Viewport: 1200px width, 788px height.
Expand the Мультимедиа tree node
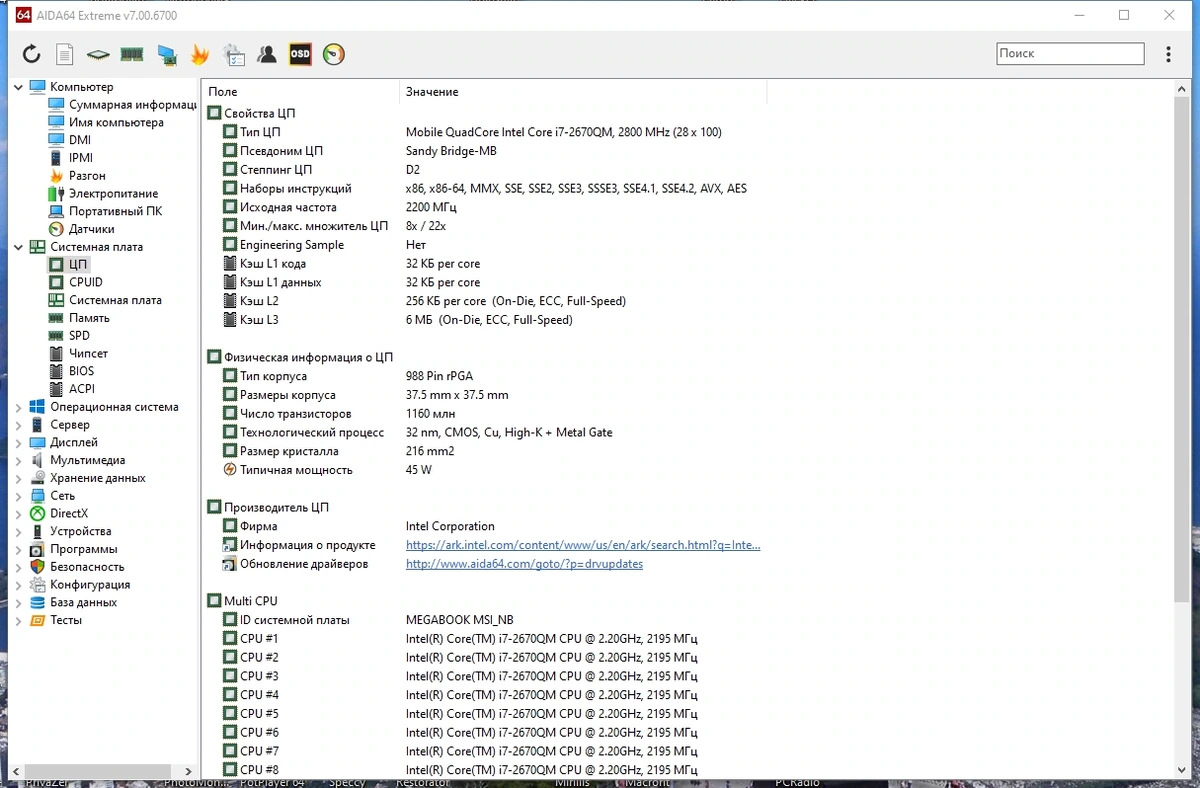coord(19,460)
